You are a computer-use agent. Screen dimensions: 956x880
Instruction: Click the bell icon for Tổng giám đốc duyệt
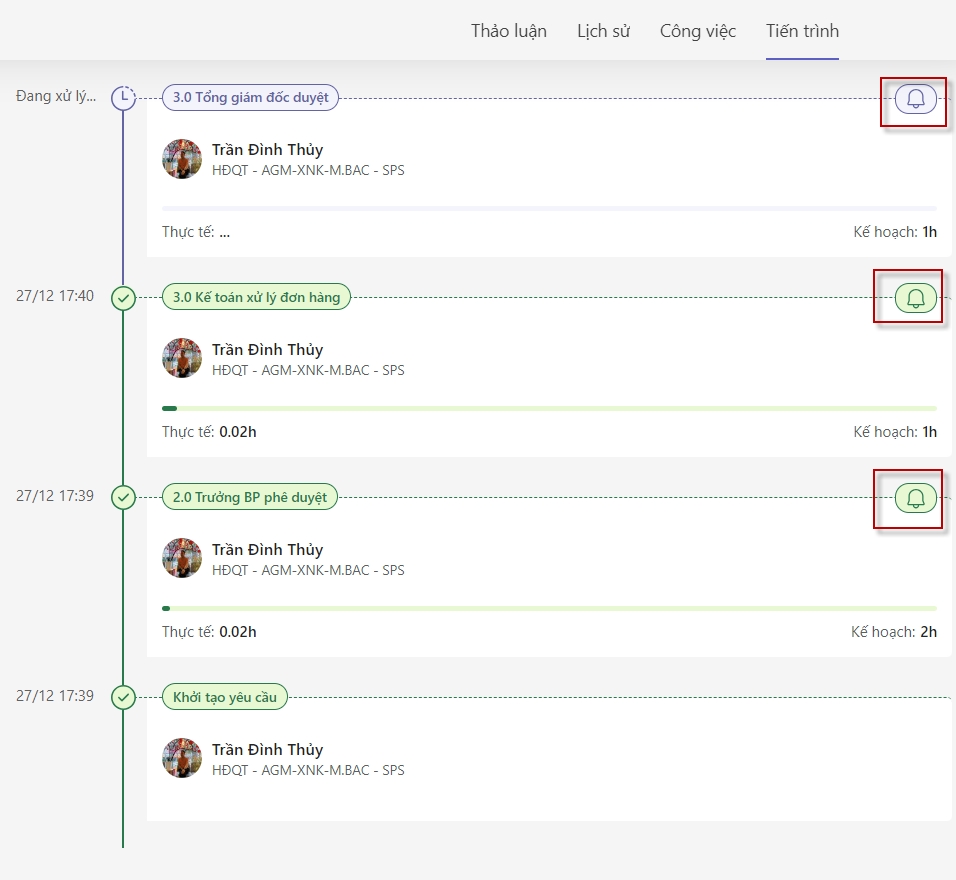pyautogui.click(x=915, y=99)
